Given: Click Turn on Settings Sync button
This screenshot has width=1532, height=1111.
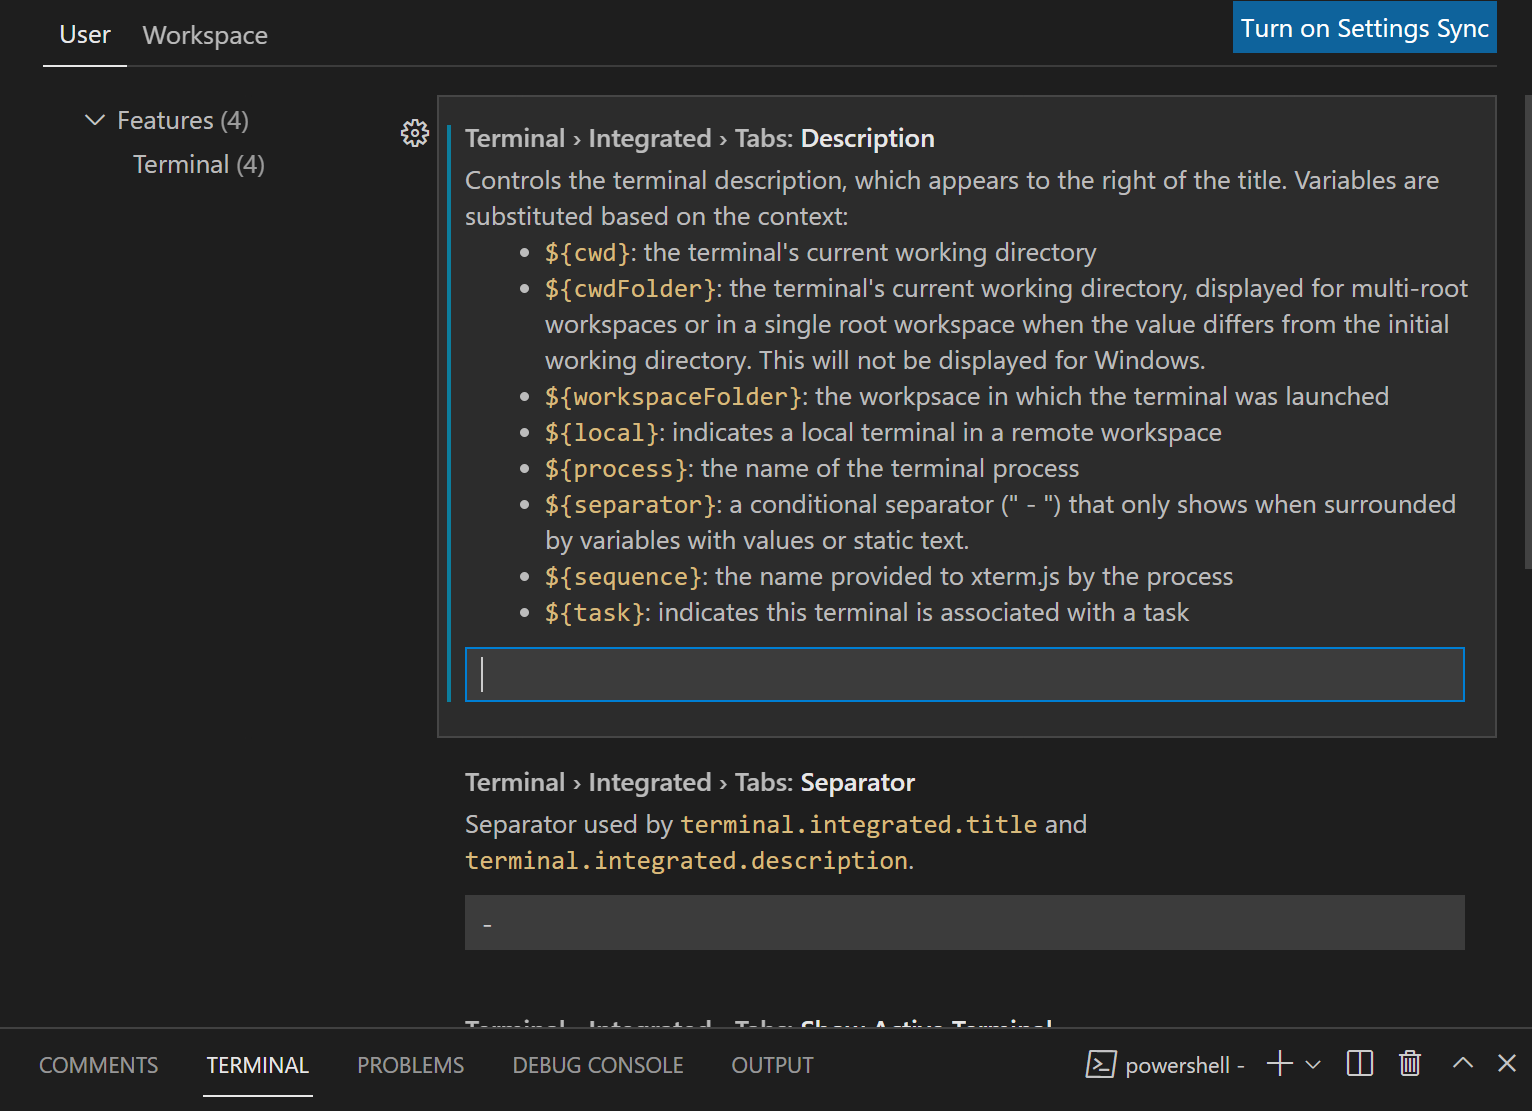Looking at the screenshot, I should [1364, 28].
